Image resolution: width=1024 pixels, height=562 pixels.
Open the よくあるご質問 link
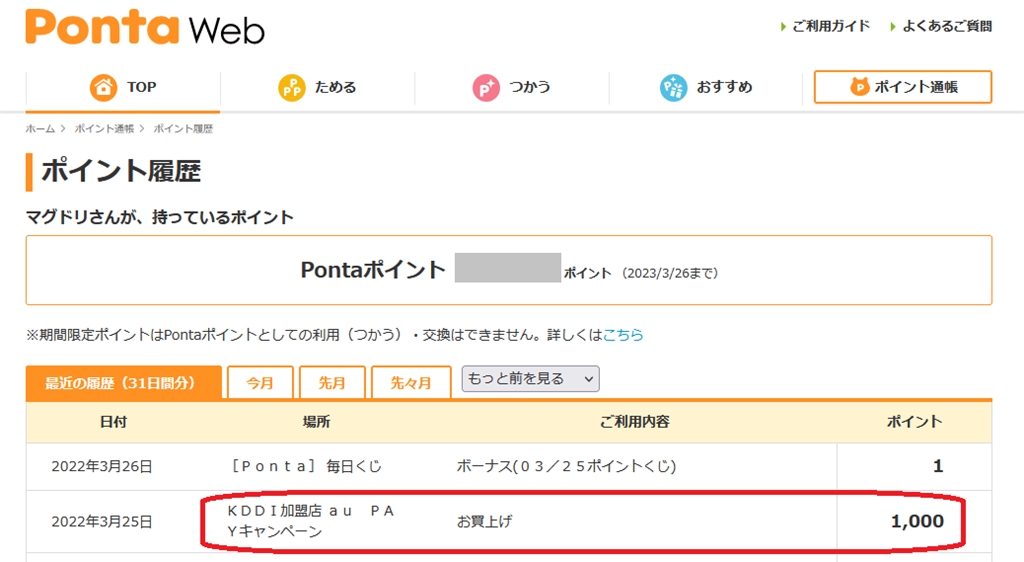point(941,26)
